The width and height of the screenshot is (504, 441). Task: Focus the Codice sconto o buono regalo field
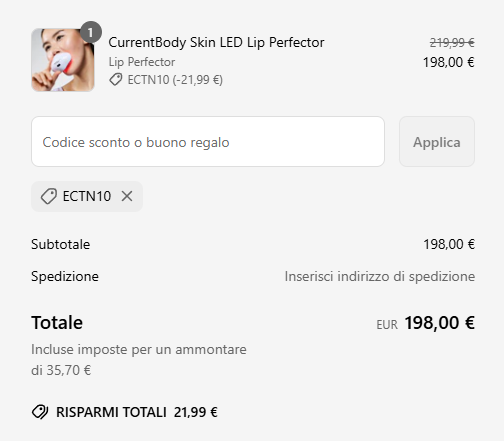point(208,142)
